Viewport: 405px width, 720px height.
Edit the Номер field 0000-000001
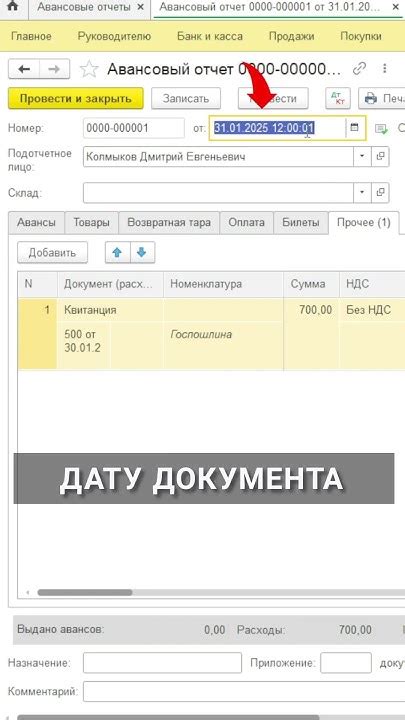(134, 128)
